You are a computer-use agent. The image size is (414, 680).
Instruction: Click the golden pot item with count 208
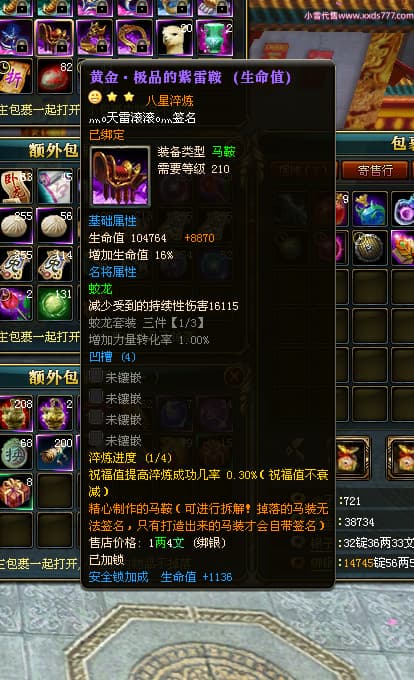[15, 414]
